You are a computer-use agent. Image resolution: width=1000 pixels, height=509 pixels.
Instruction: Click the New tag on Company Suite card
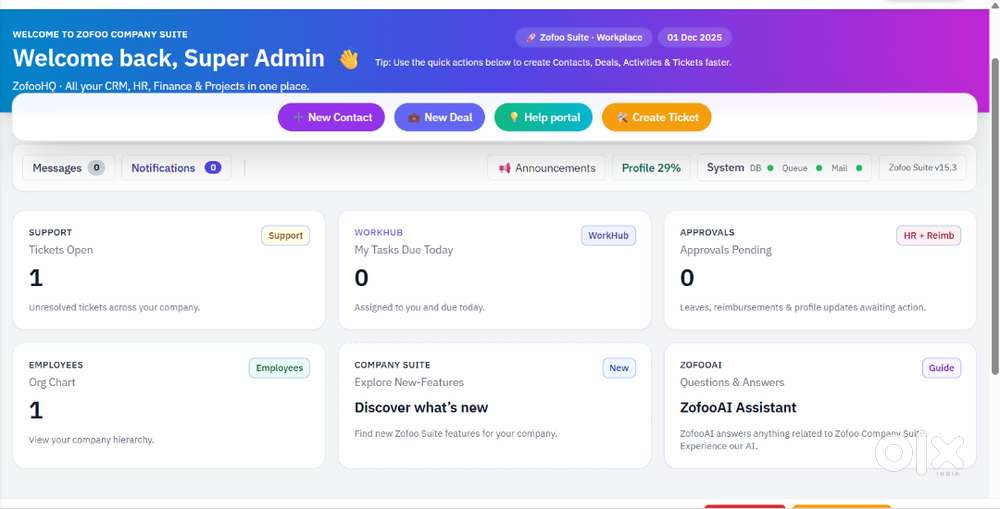tap(619, 368)
